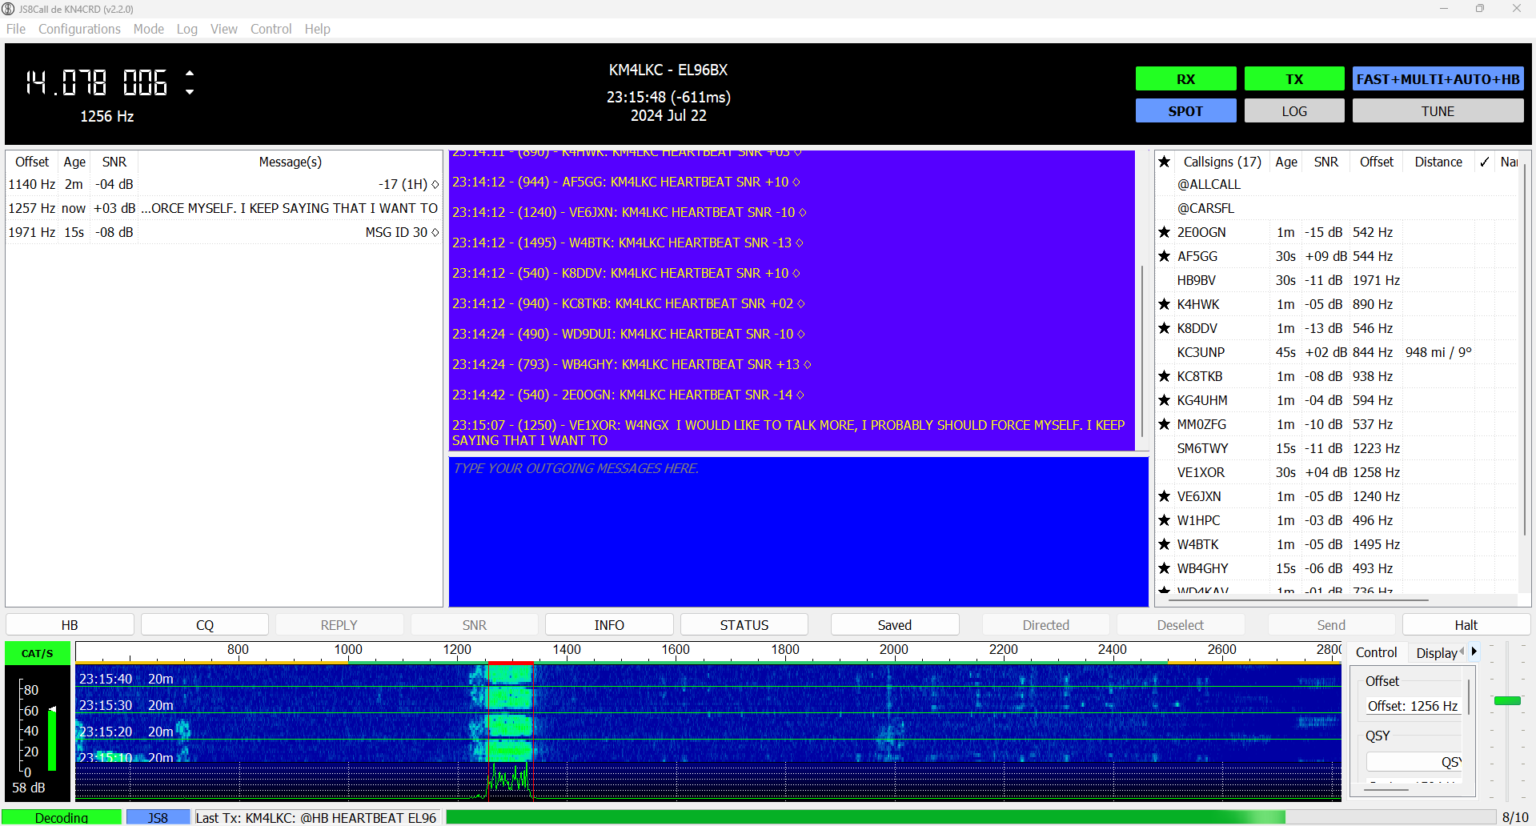Click the frequency up arrow stepper
Image resolution: width=1536 pixels, height=826 pixels.
pos(190,73)
